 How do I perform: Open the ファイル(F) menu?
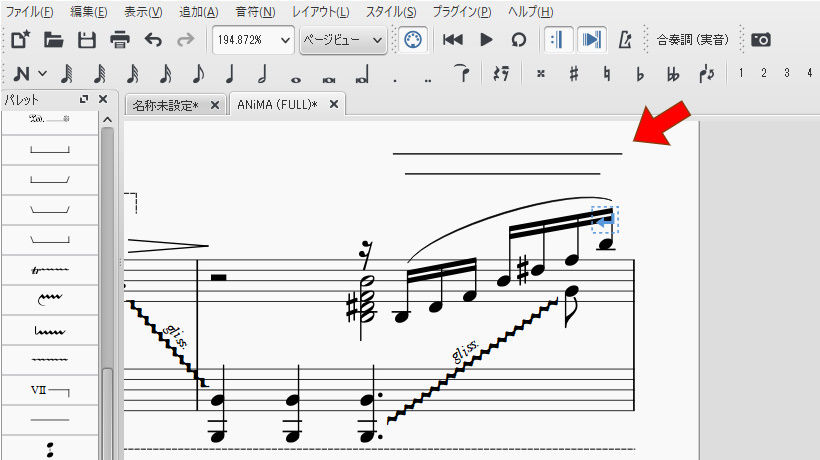click(29, 12)
